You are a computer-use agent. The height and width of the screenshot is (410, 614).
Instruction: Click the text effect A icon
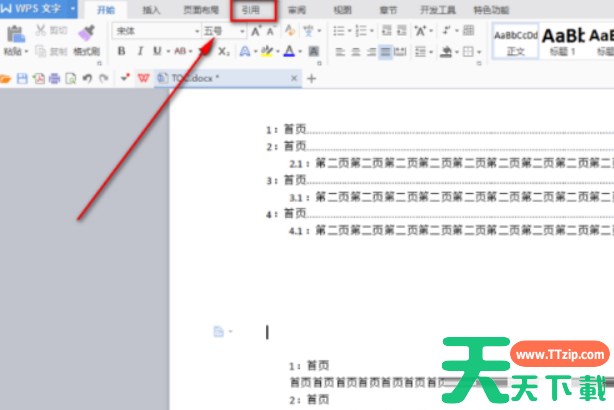[x=245, y=51]
